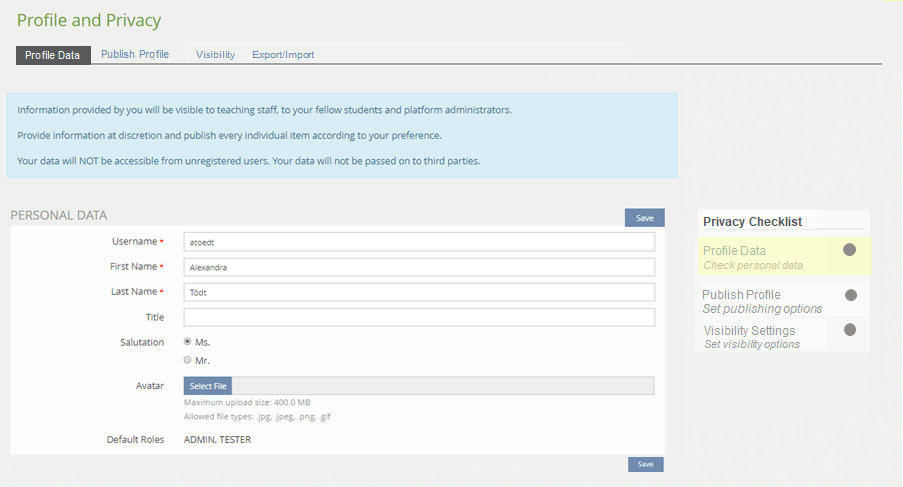Screen dimensions: 903x487
Task: Click the Select File avatar button
Action: [208, 386]
